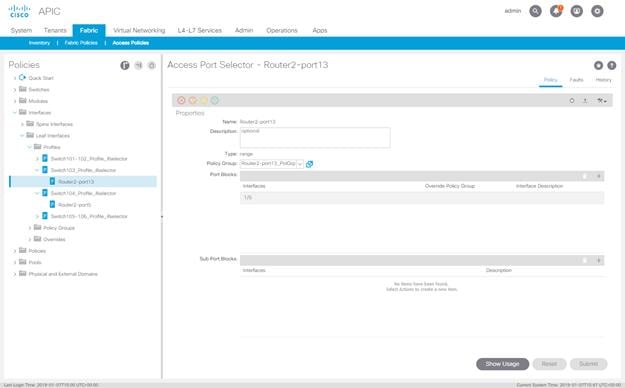This screenshot has height=388, width=625.
Task: Click the Reset button
Action: (x=549, y=364)
